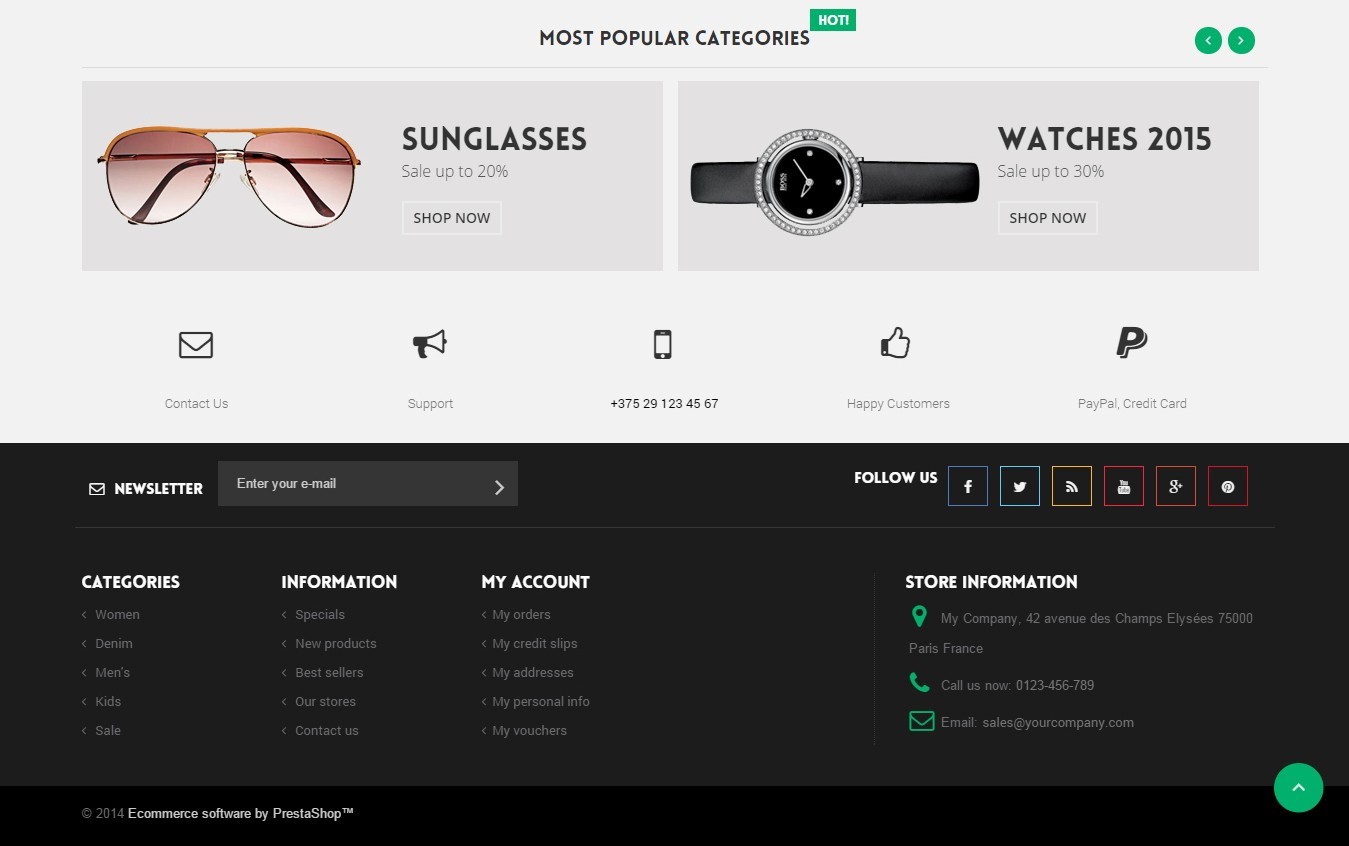The width and height of the screenshot is (1349, 846).
Task: Submit newsletter email with arrow button
Action: point(499,487)
